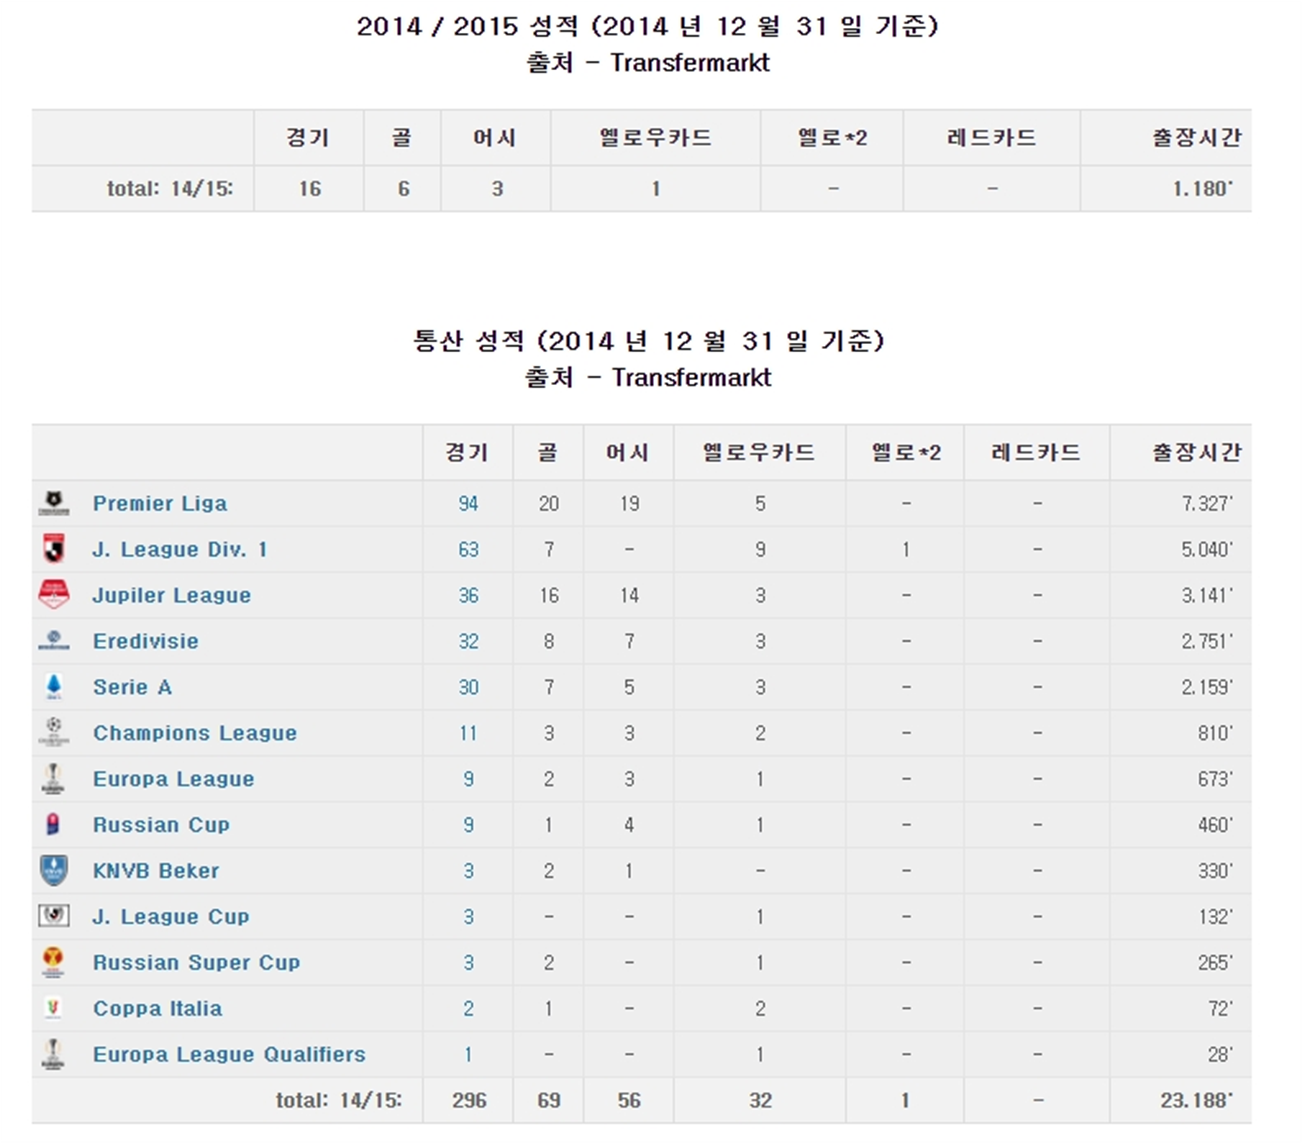Click the Premier Liga league logo icon

point(54,503)
